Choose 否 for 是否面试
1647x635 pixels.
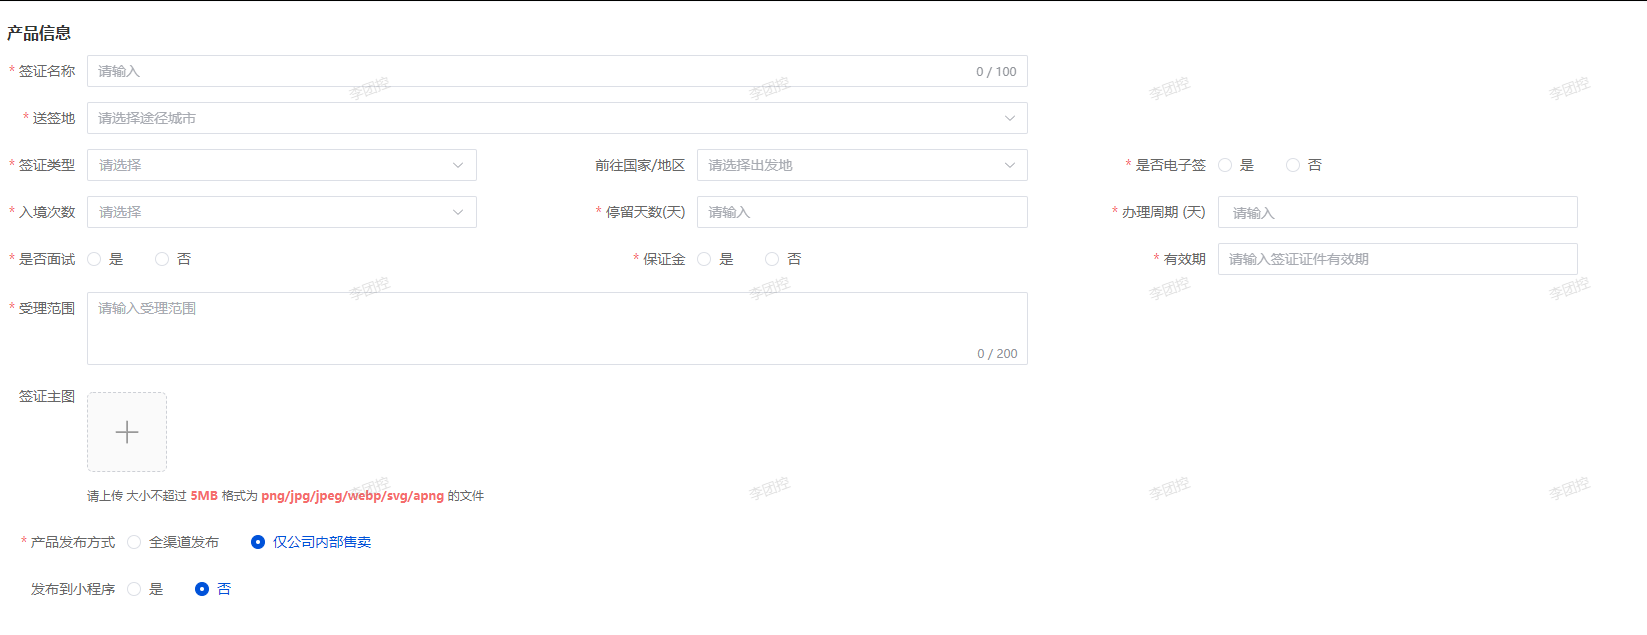point(162,259)
